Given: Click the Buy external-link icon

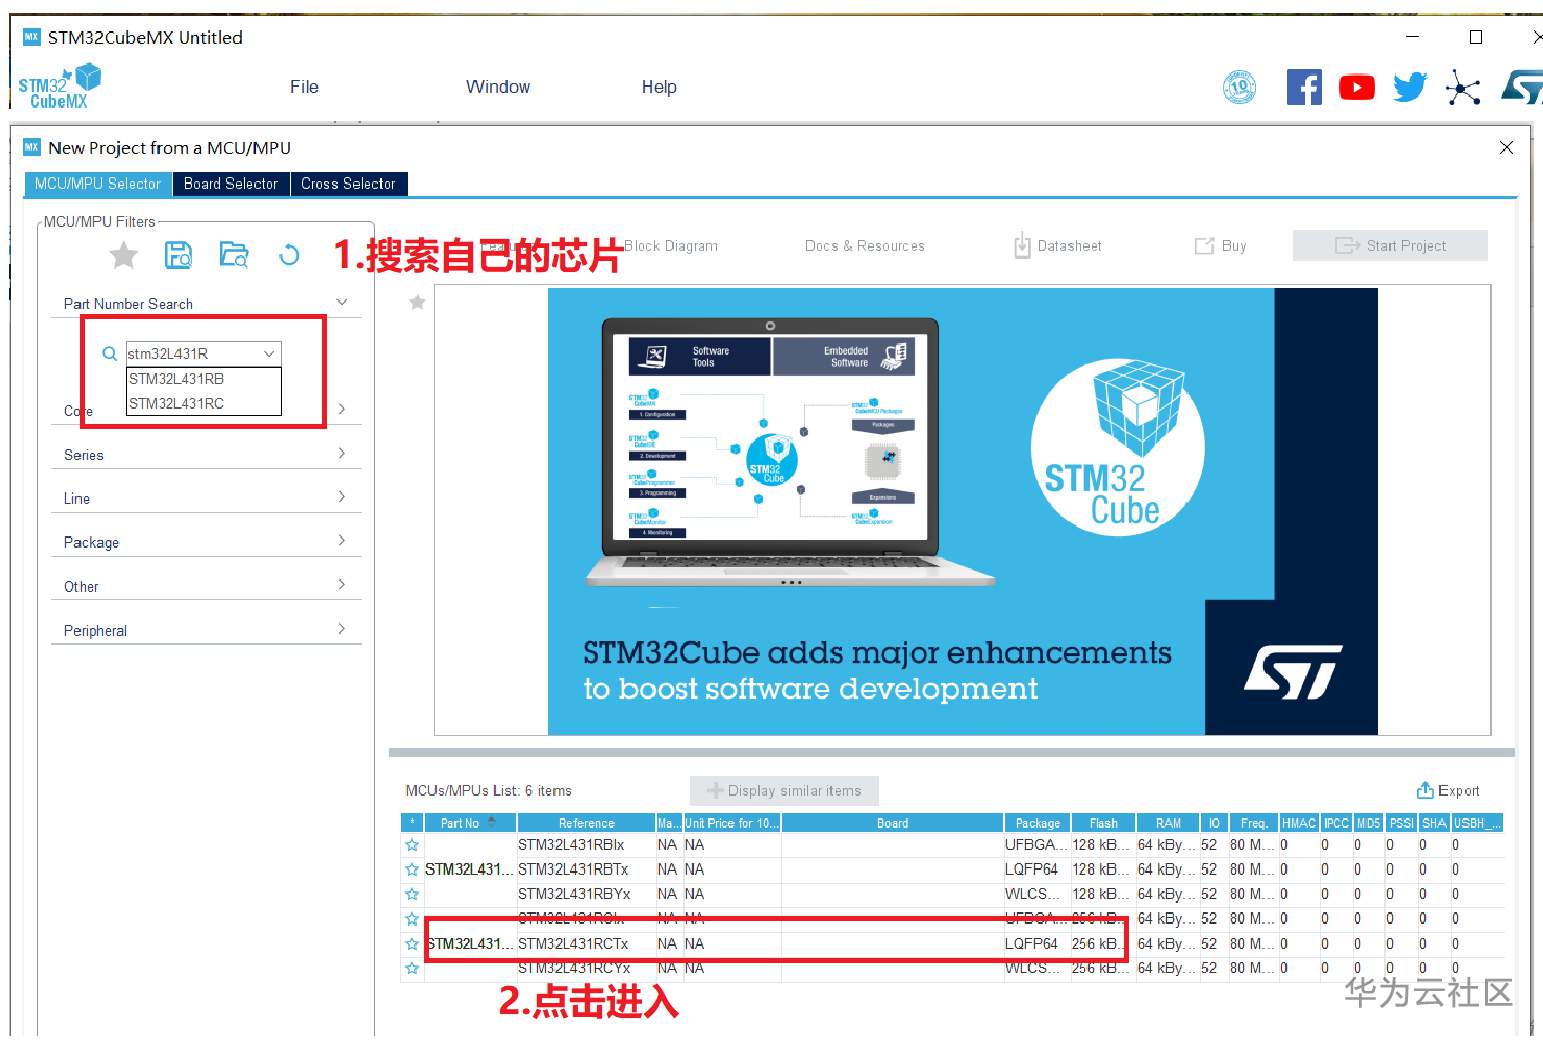Looking at the screenshot, I should click(x=1204, y=246).
